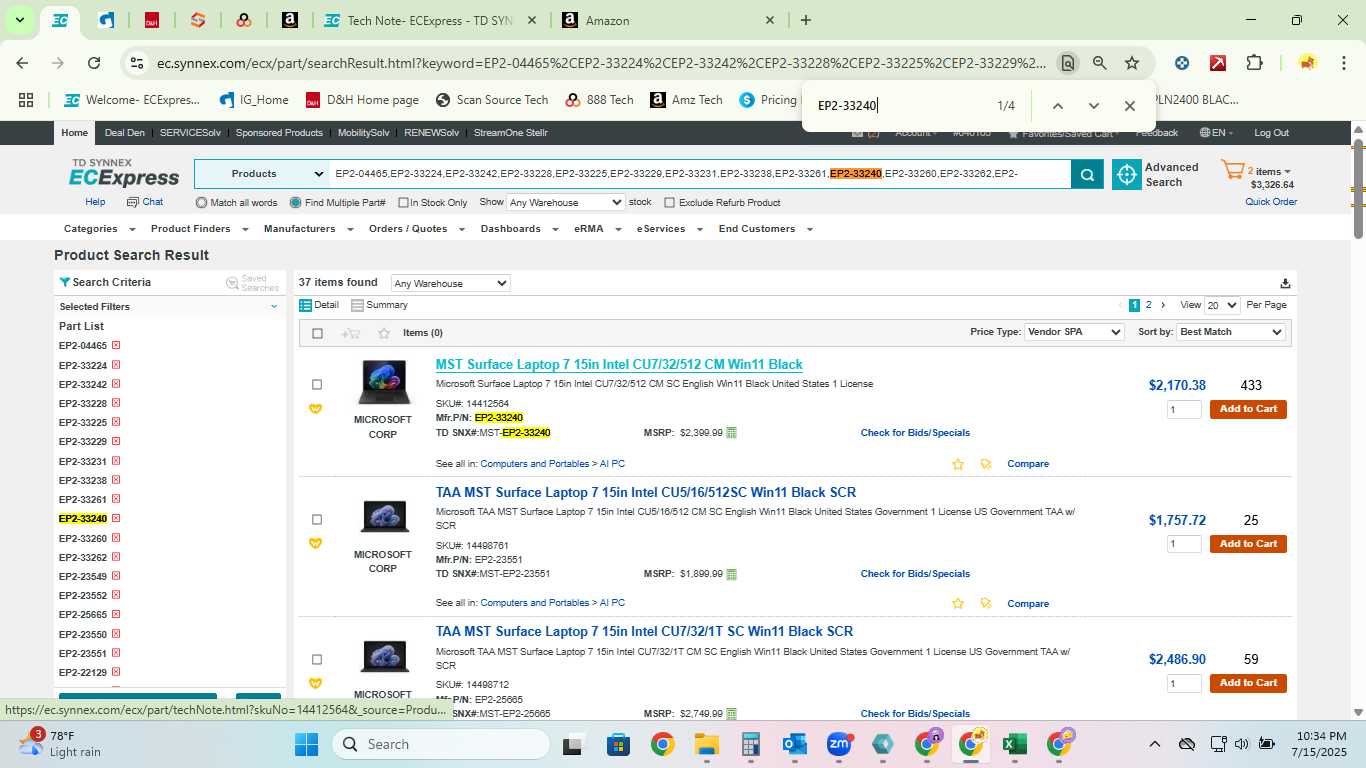Click the magnifier search button in ECExpress
This screenshot has width=1366, height=768.
(1087, 174)
